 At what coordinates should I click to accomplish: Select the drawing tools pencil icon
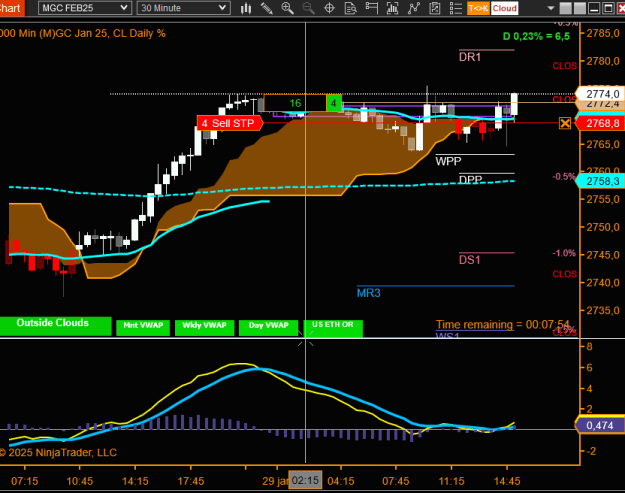pyautogui.click(x=266, y=8)
